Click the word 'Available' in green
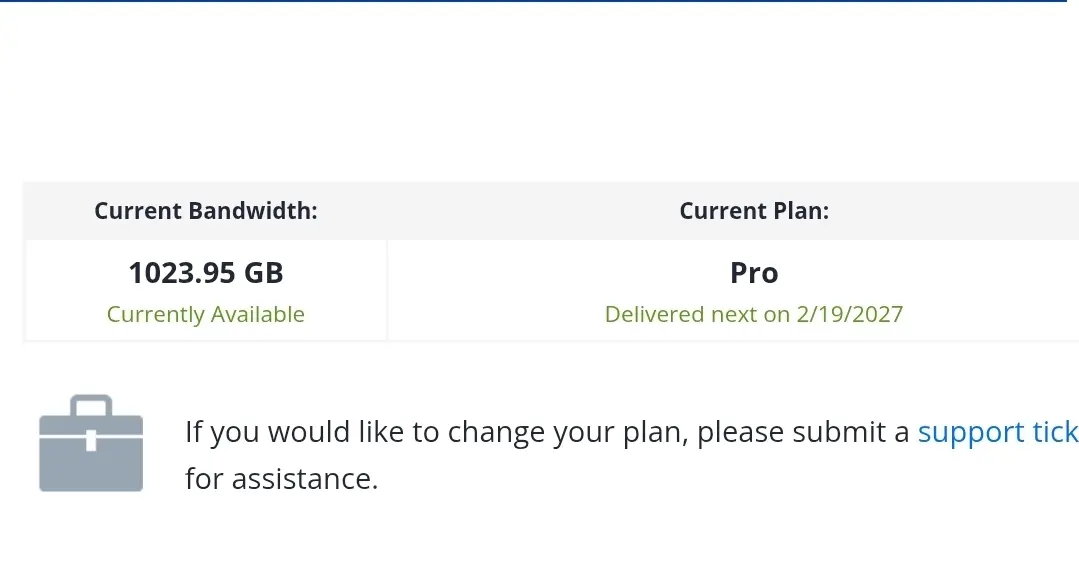The height and width of the screenshot is (583, 1079). tap(258, 315)
